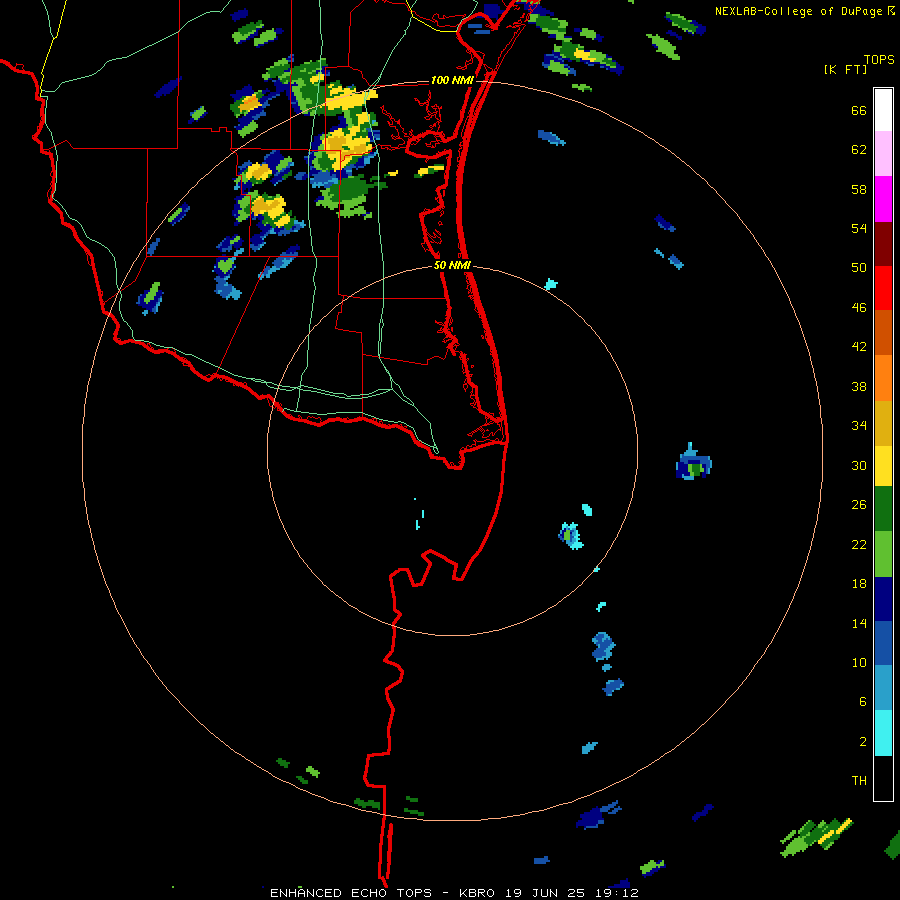Pick the light green legend swatch
Screen dimensions: 900x900
[883, 554]
